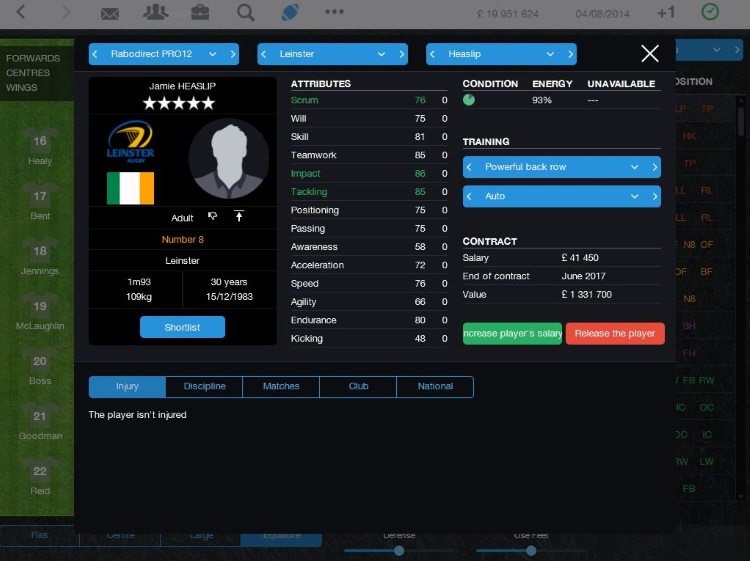Advance one day with +1
The width and height of the screenshot is (750, 561).
click(x=666, y=12)
